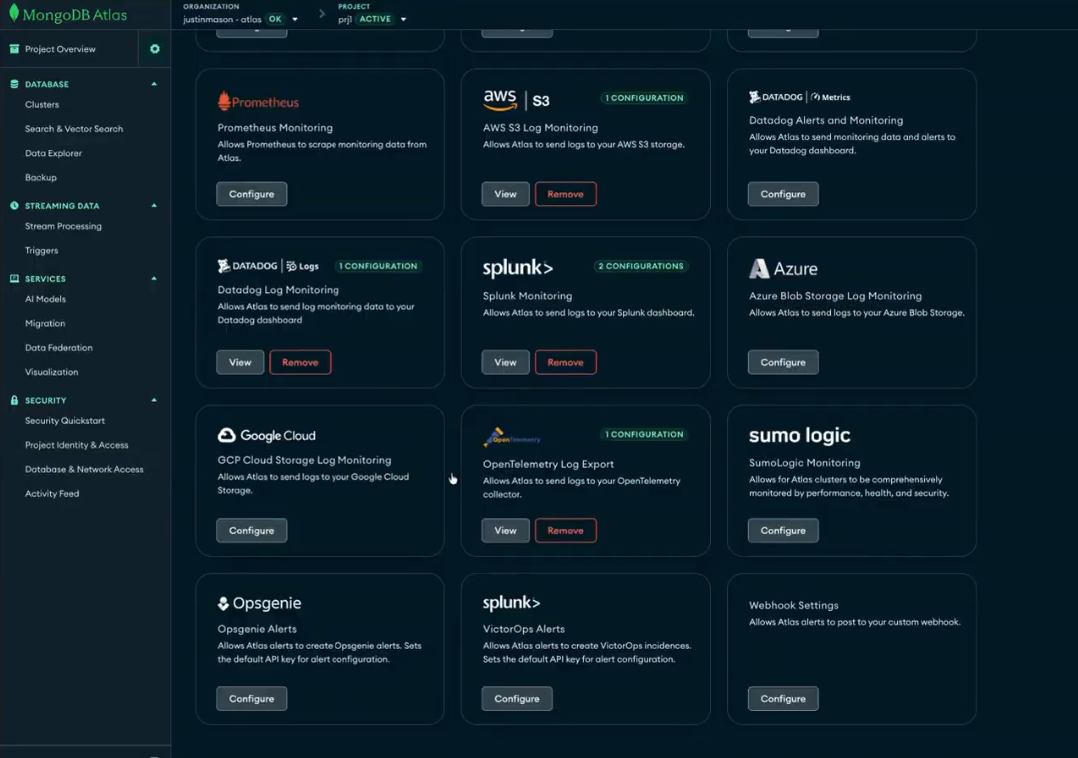View AWS S3 Log Monitoring configuration
The image size is (1078, 758).
[x=505, y=194]
